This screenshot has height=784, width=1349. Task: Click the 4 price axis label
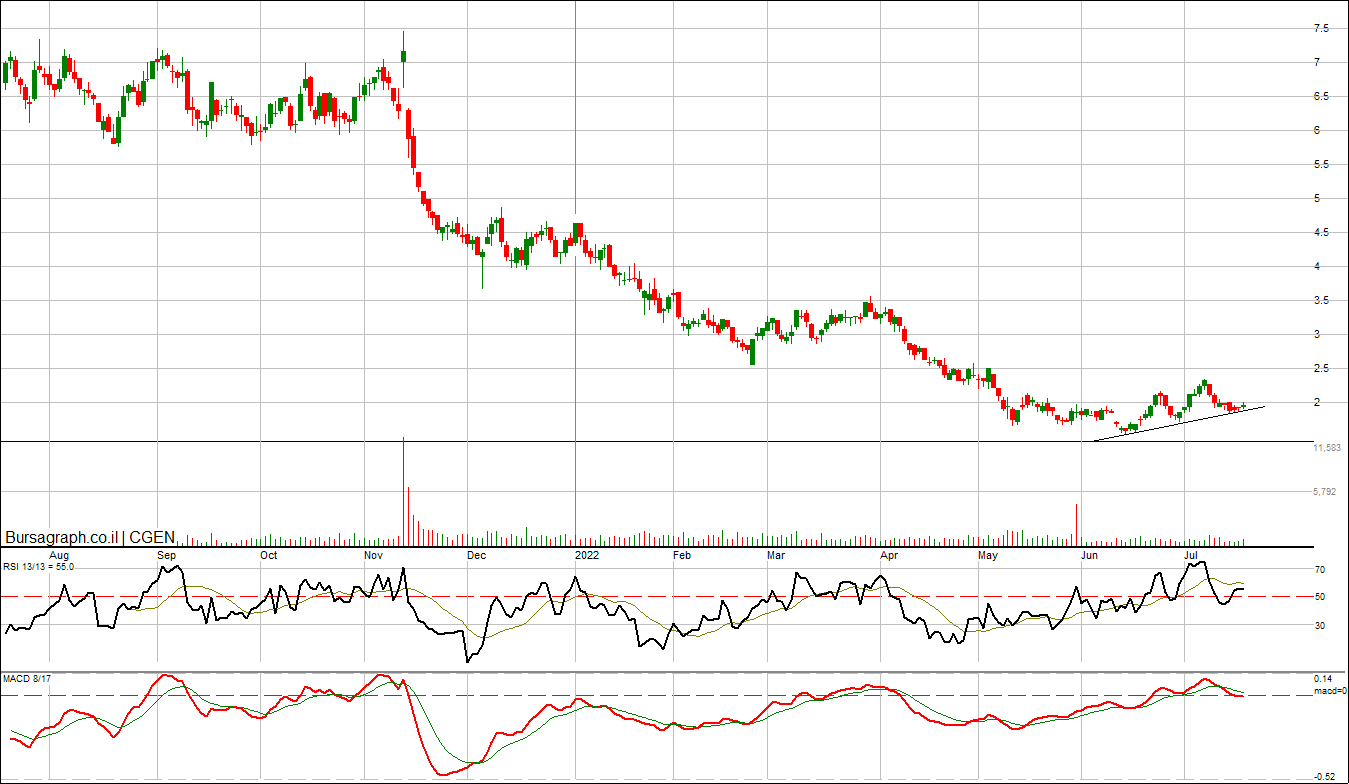[x=1317, y=267]
